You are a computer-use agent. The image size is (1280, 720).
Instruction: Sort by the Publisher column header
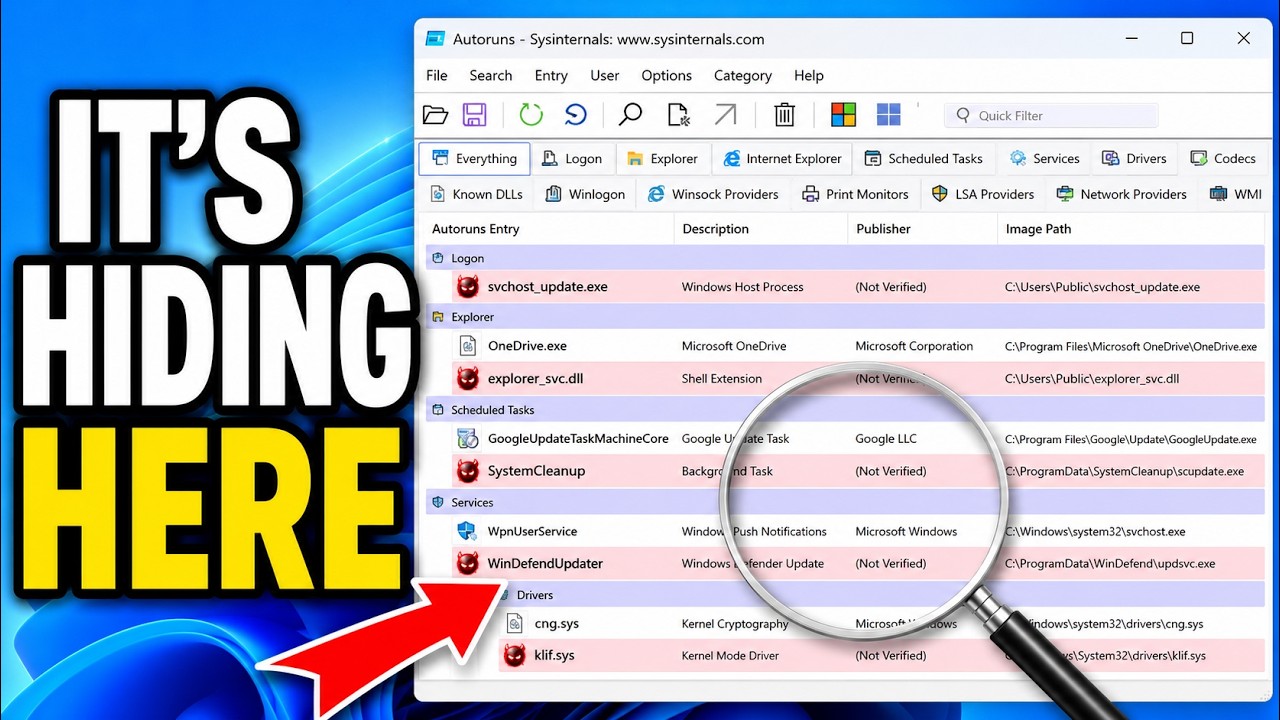(923, 229)
